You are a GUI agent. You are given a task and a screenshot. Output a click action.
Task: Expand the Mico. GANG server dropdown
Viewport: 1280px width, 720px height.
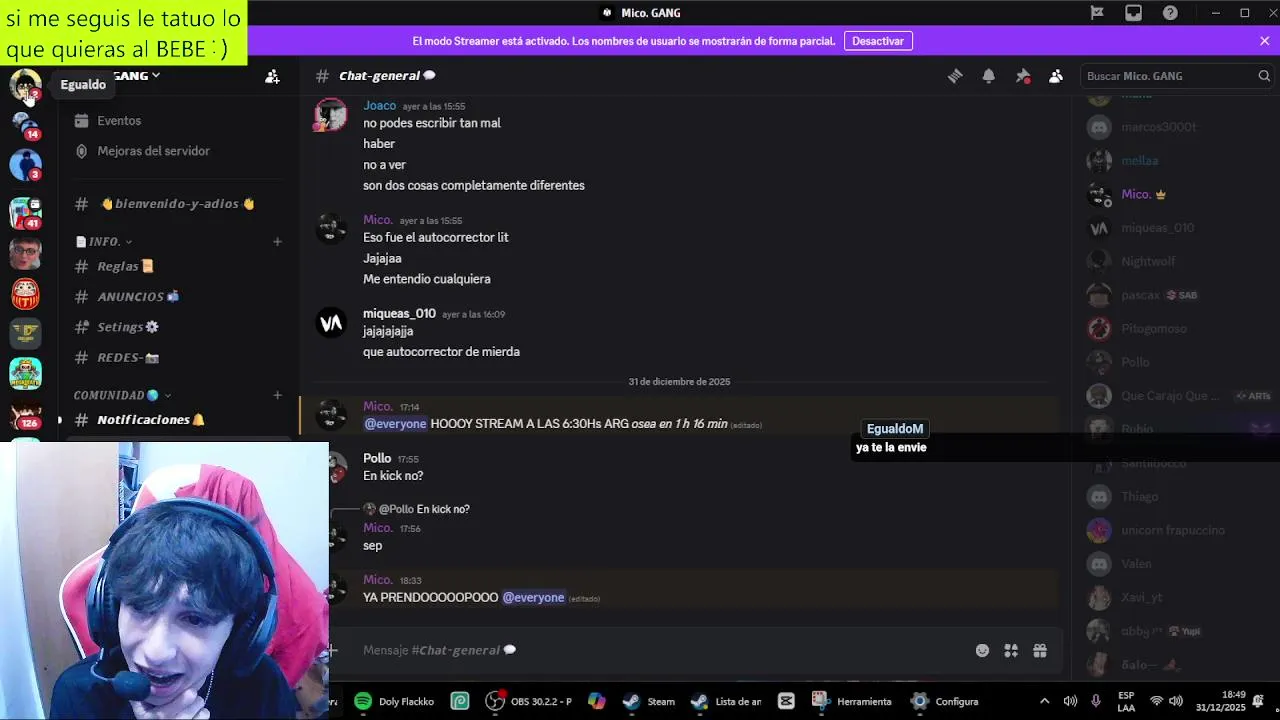click(135, 76)
